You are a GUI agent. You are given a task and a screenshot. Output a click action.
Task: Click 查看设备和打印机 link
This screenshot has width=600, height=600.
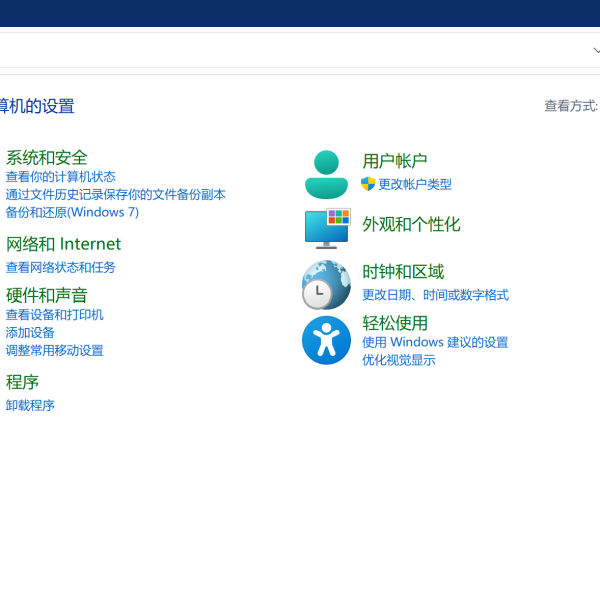(x=54, y=315)
